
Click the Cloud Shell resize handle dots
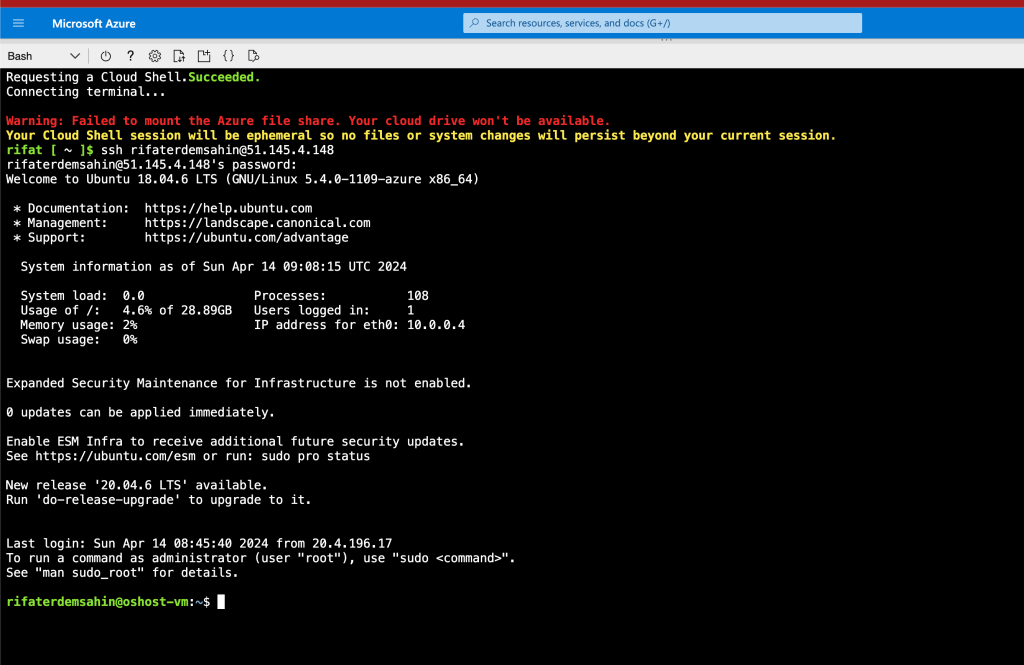[665, 40]
